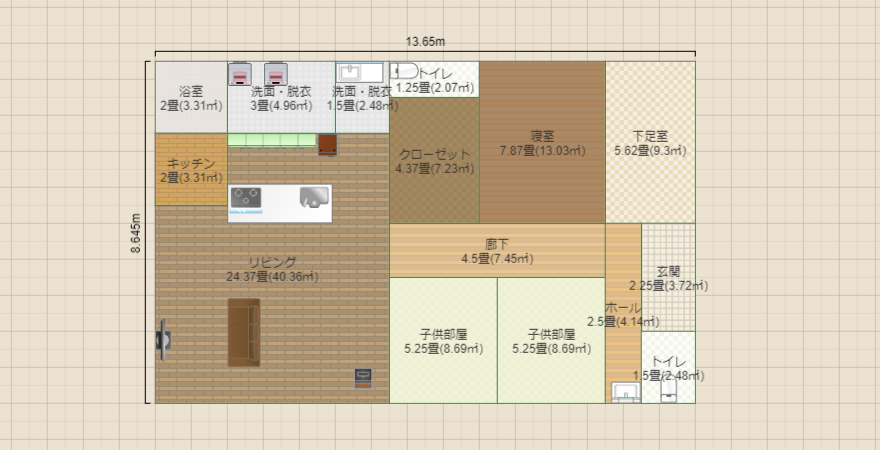Screen dimensions: 880x450
Task: Select the brown sofa in the リビング
Action: pyautogui.click(x=244, y=332)
